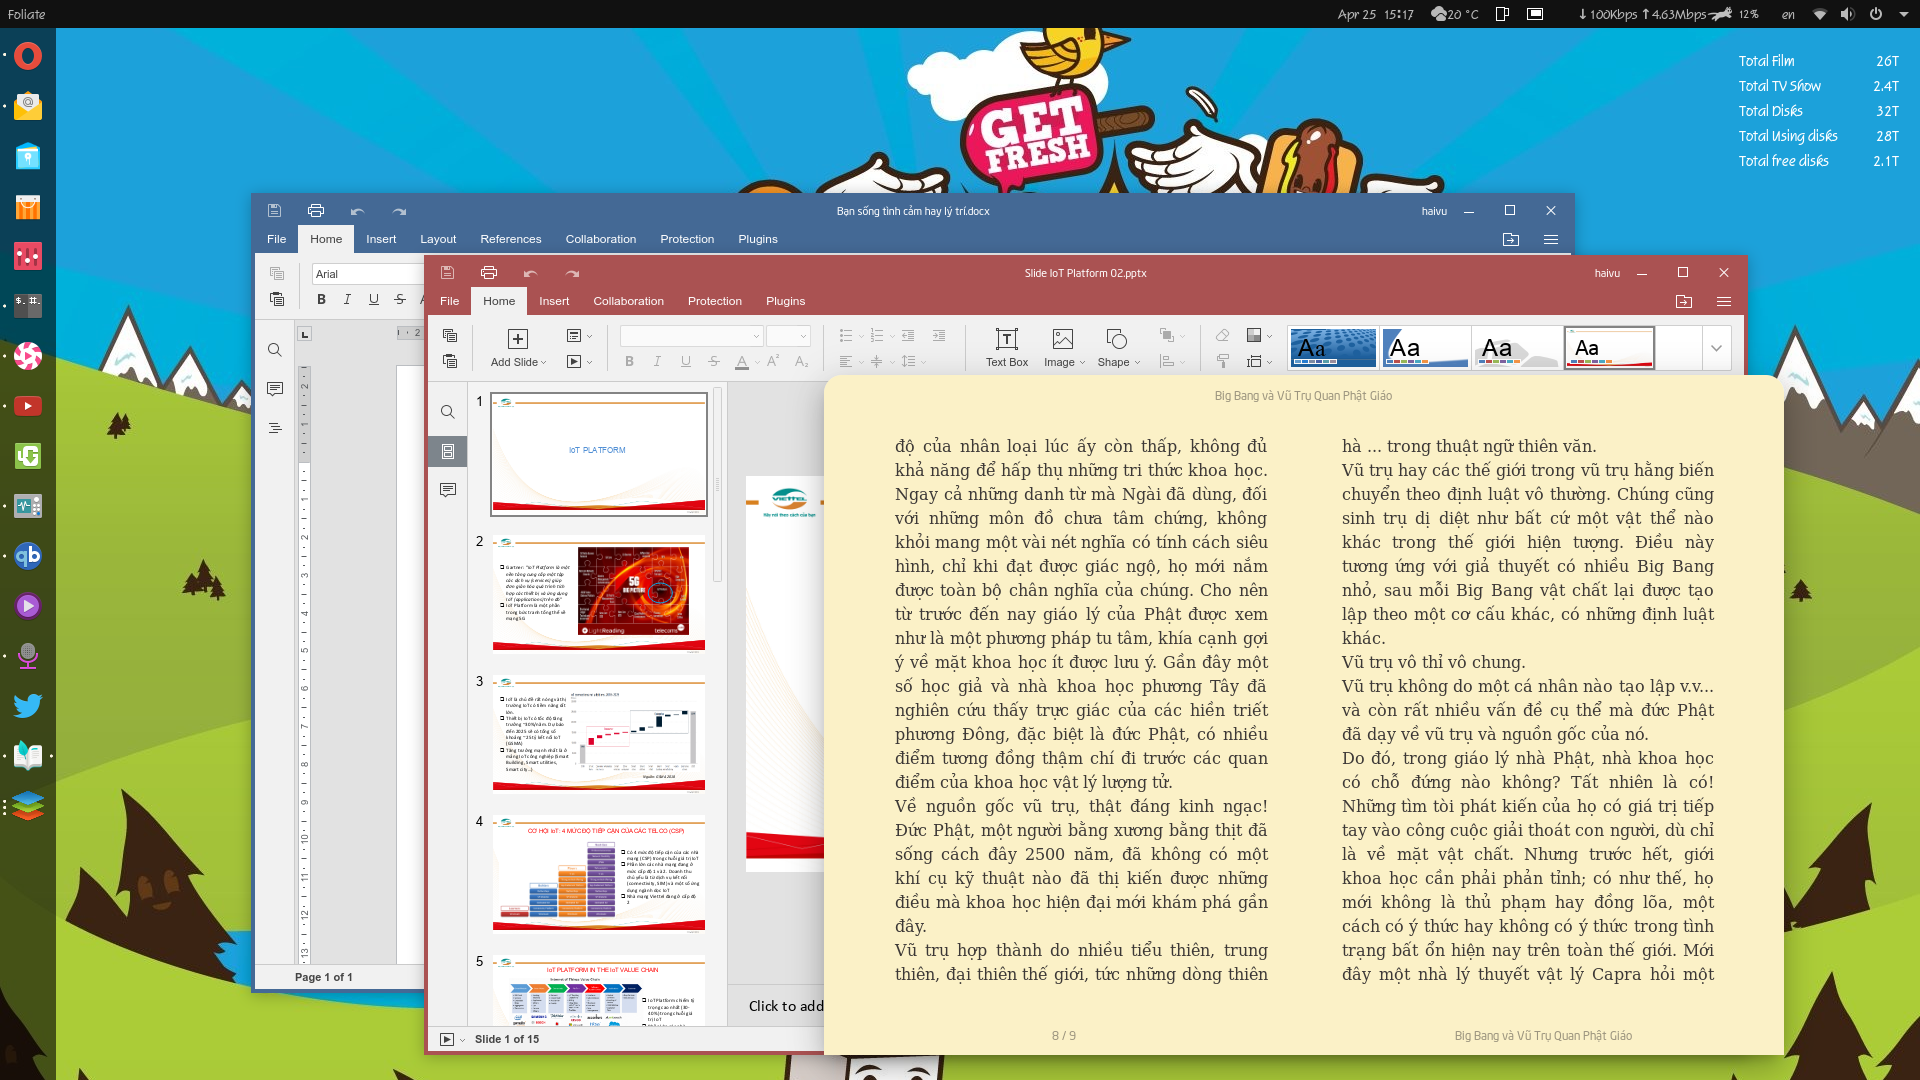
Task: Open Twitter client from the dock
Action: (28, 706)
